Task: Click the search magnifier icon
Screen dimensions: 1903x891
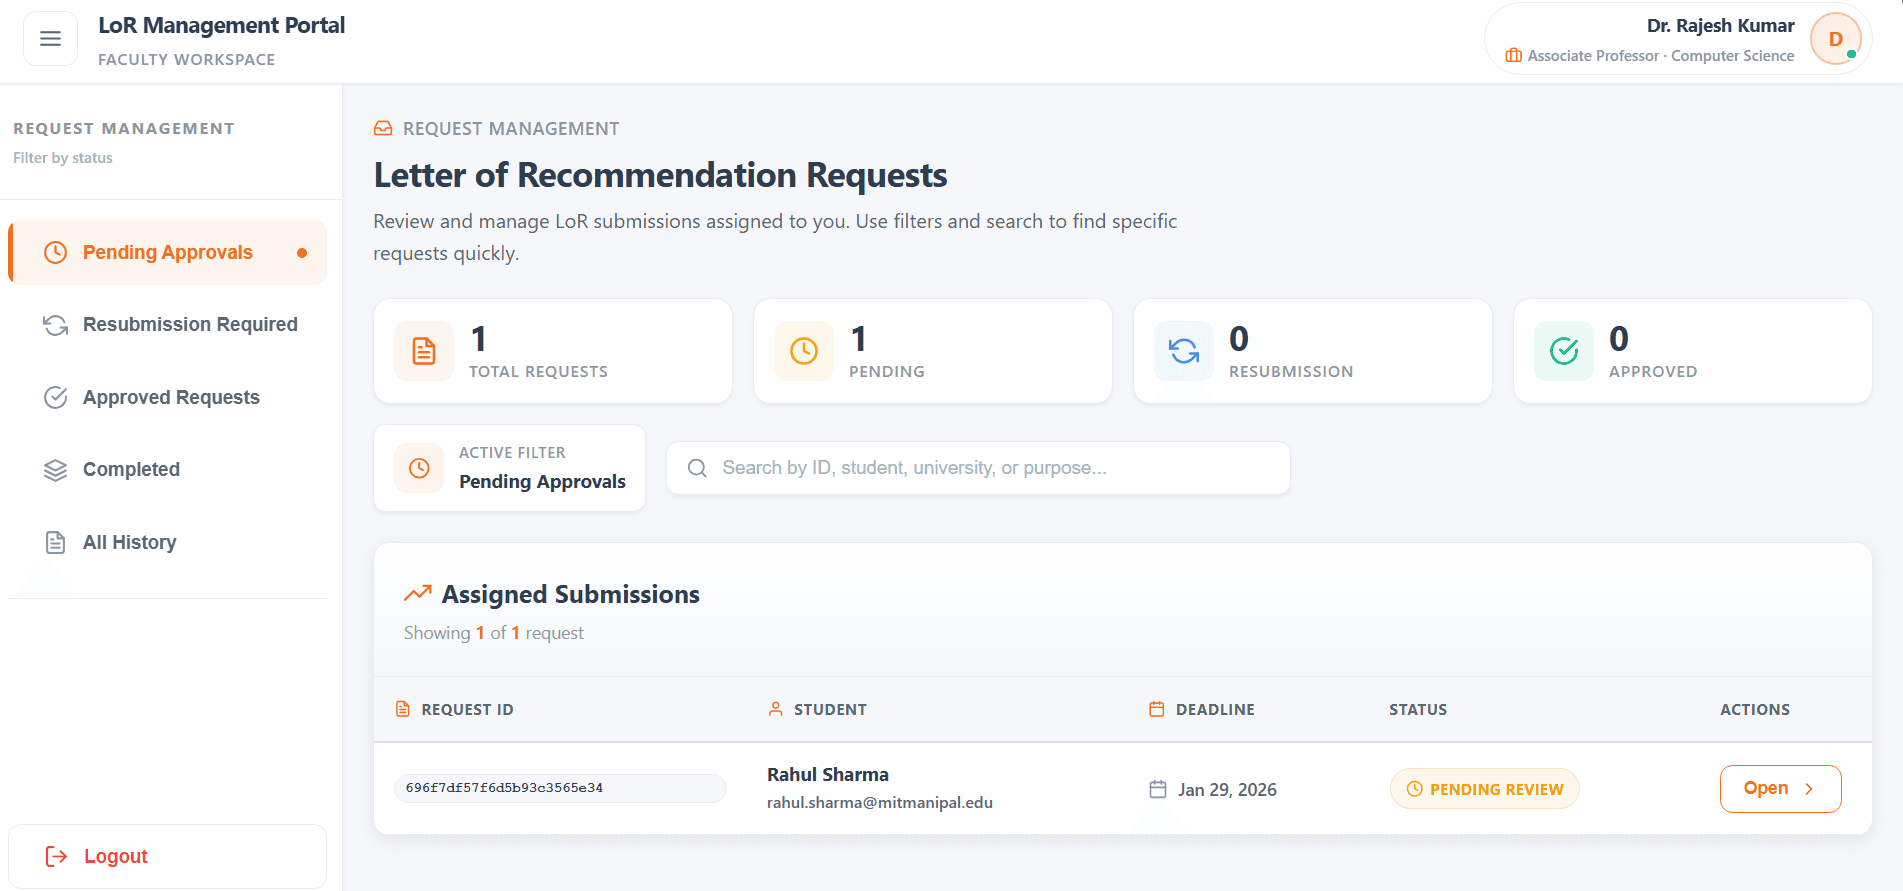Action: [697, 468]
